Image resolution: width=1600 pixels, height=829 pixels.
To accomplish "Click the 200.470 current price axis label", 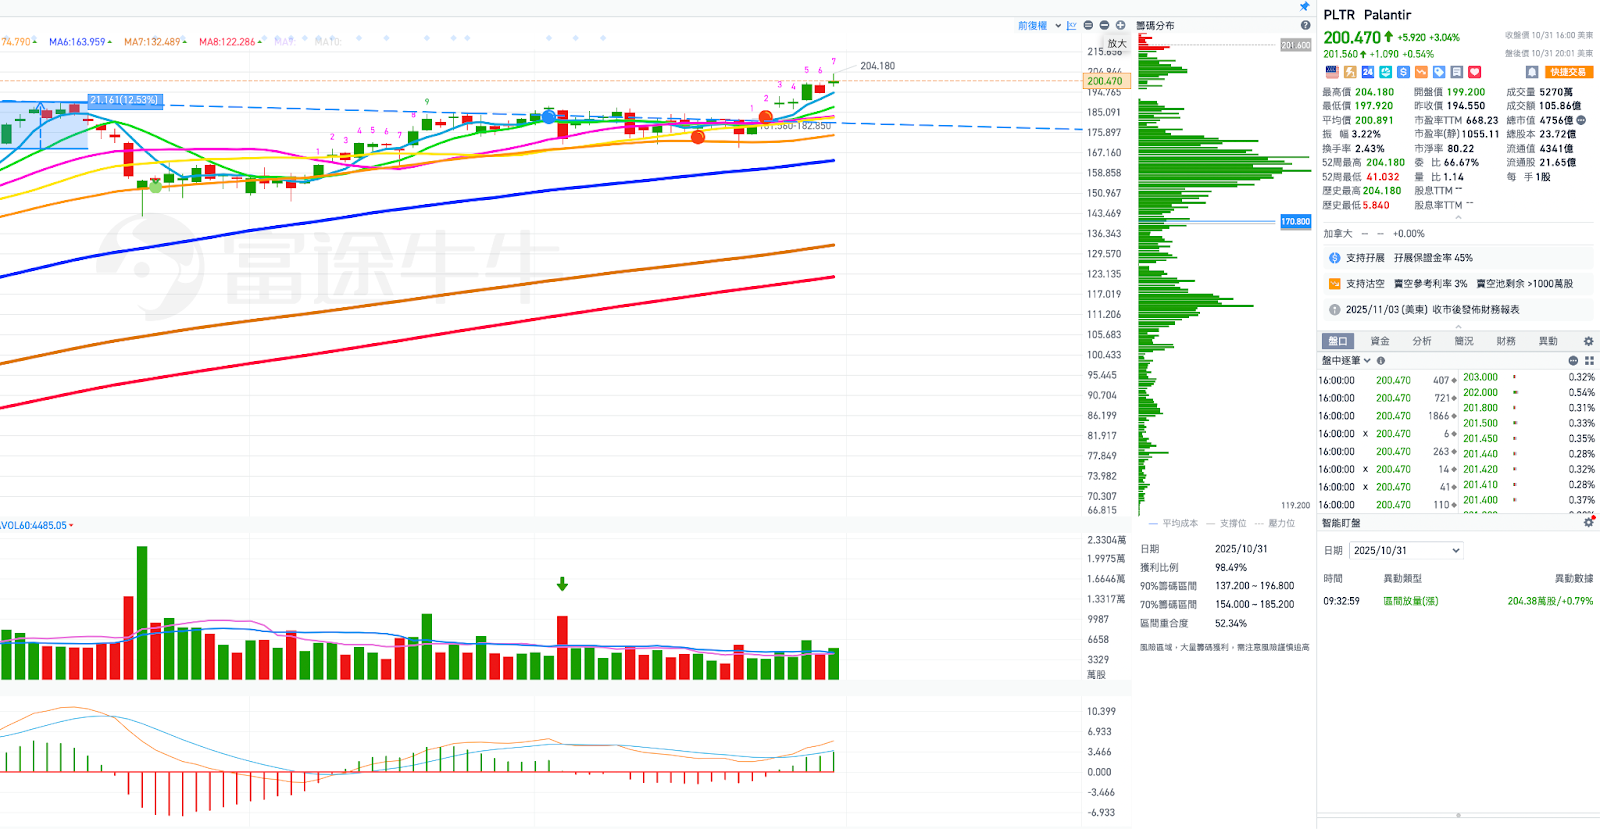I will 1105,81.
